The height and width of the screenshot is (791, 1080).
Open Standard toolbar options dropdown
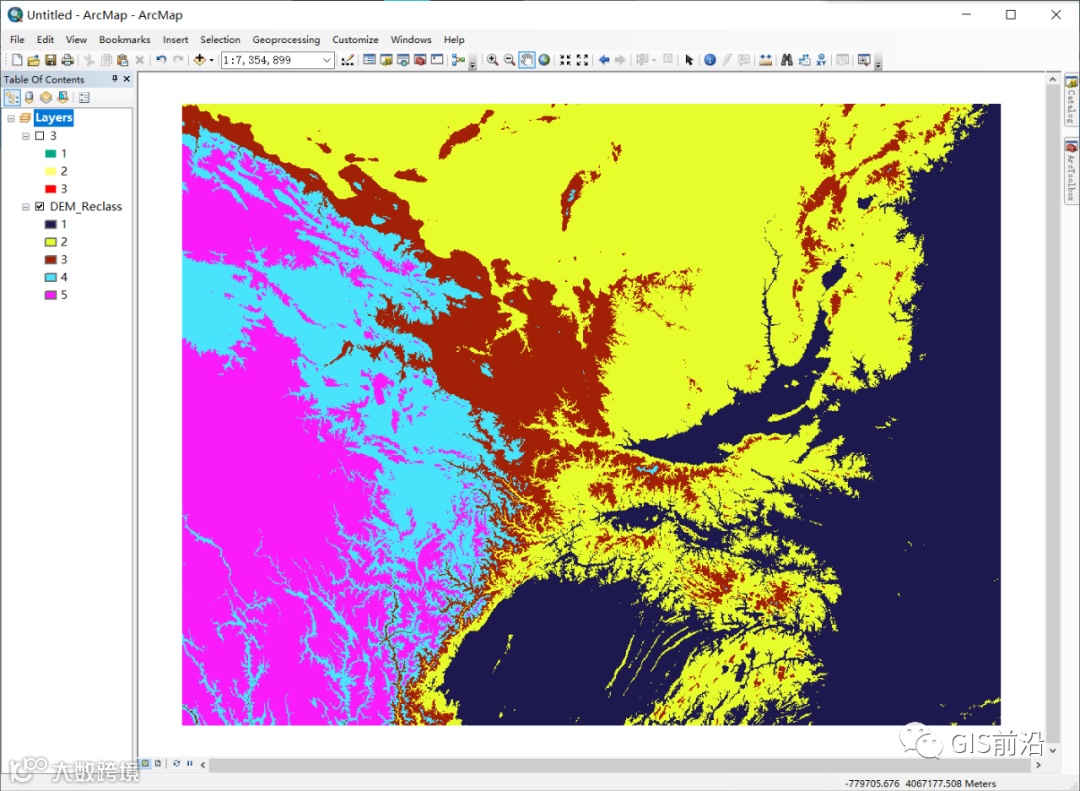pyautogui.click(x=472, y=64)
